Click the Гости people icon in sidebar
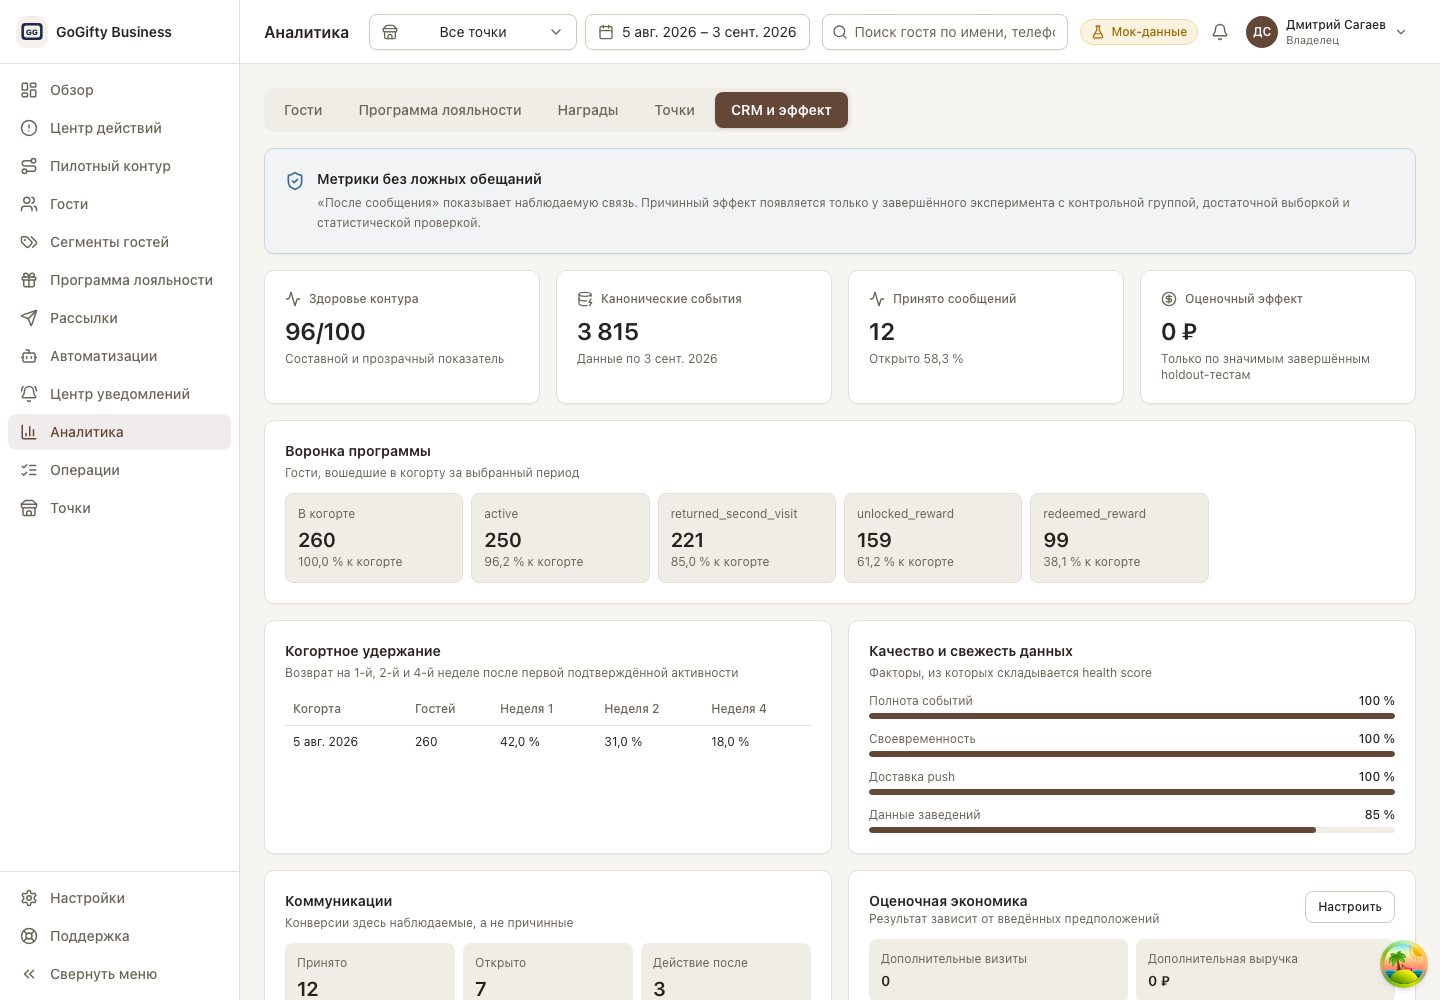This screenshot has height=1000, width=1440. pyautogui.click(x=29, y=204)
